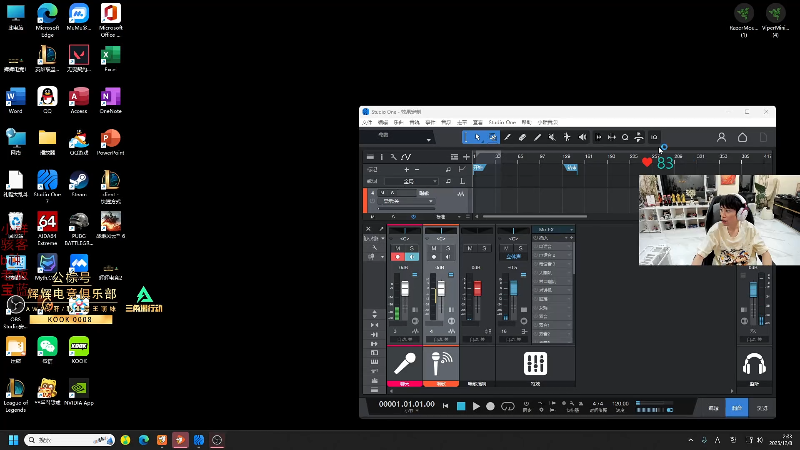Image resolution: width=800 pixels, height=450 pixels.
Task: Select the Eraser tool in the toolbar
Action: (522, 137)
